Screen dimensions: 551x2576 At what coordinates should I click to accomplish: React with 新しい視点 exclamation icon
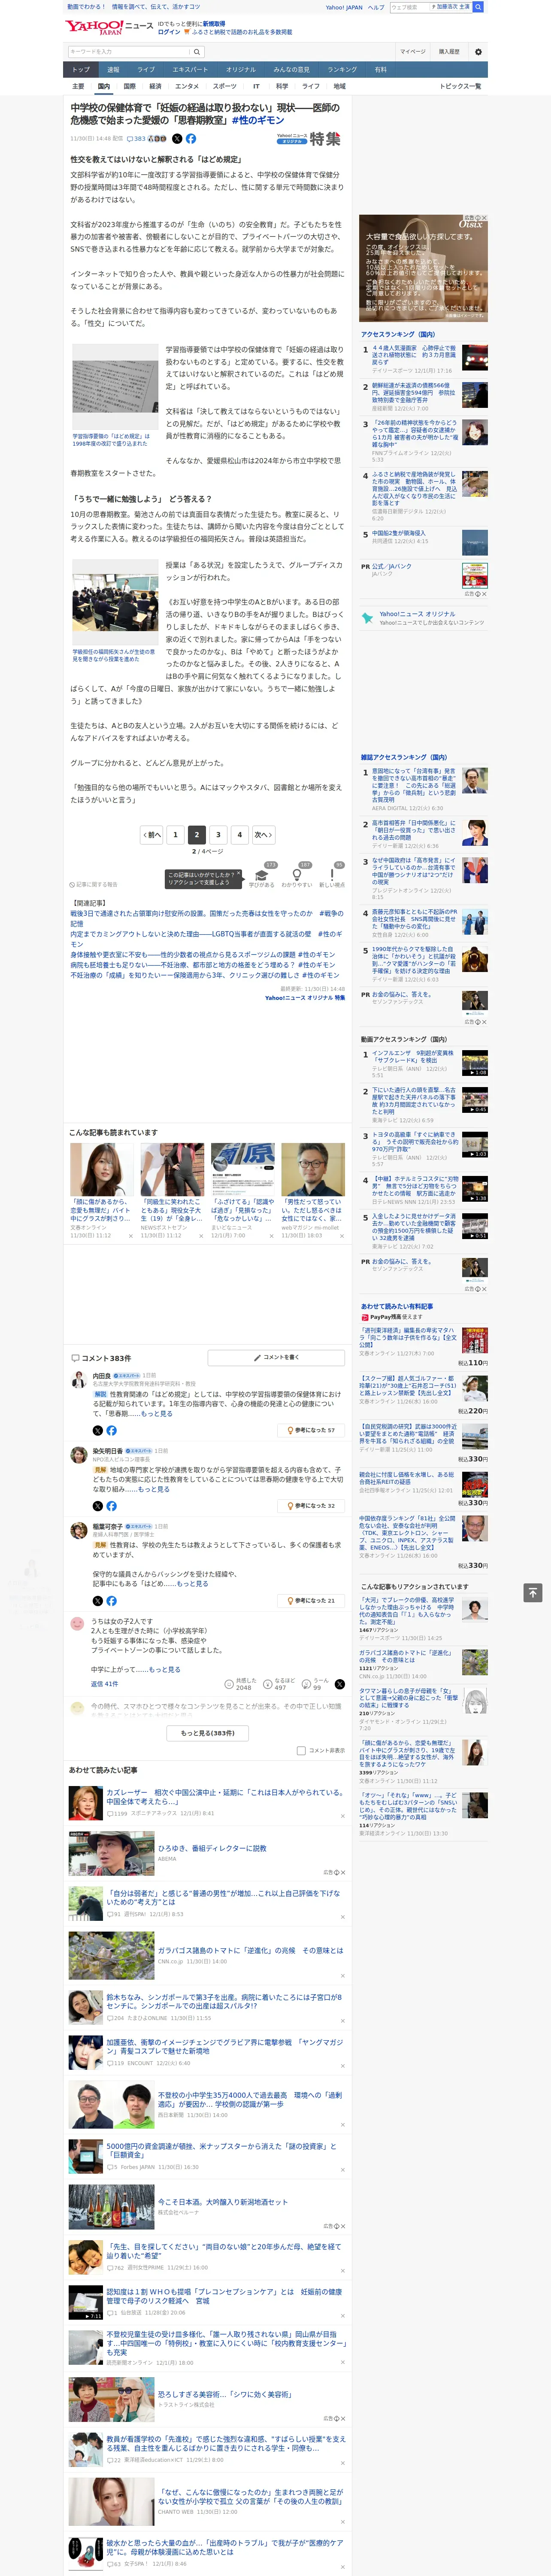click(332, 875)
